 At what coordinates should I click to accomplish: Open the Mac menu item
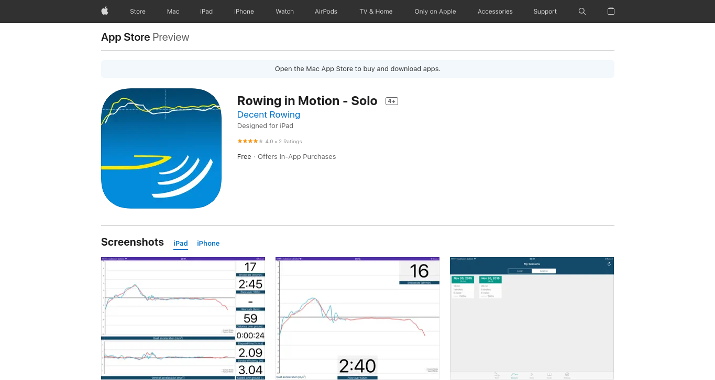[x=173, y=11]
